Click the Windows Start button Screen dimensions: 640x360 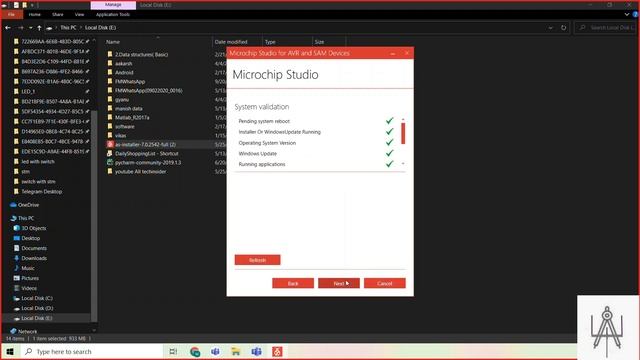(10, 351)
